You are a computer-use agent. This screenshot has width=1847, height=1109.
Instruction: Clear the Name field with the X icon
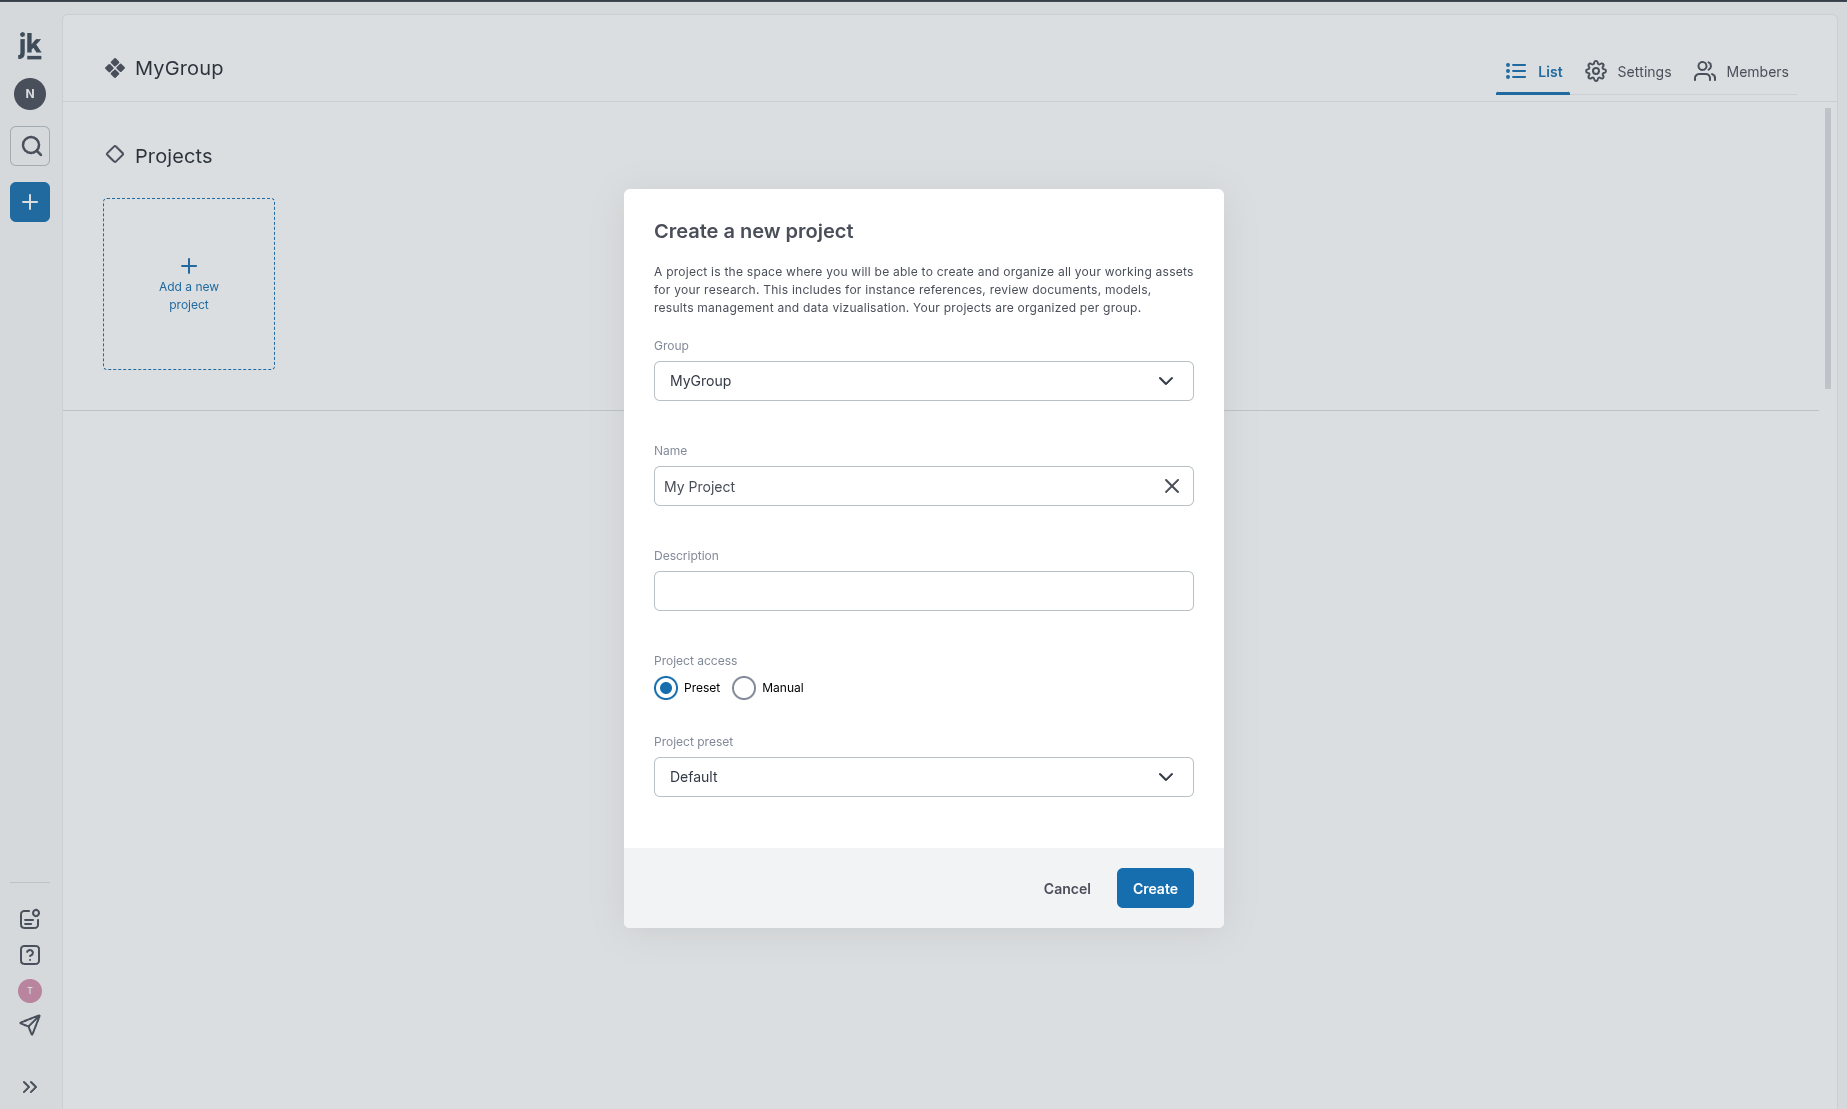pos(1172,486)
